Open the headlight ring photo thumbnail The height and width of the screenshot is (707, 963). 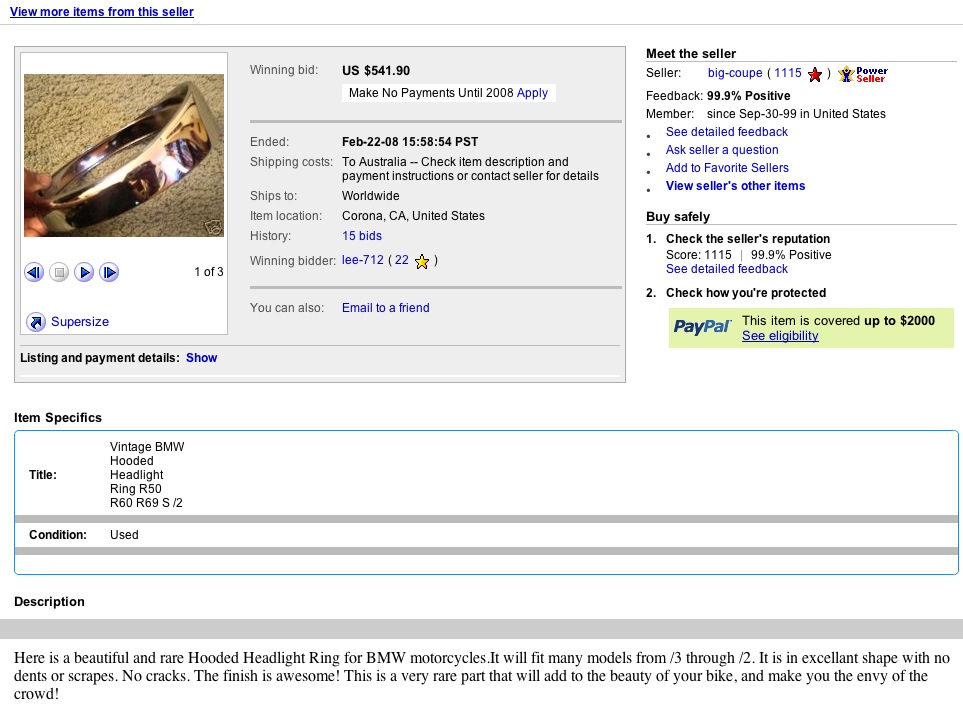point(124,155)
